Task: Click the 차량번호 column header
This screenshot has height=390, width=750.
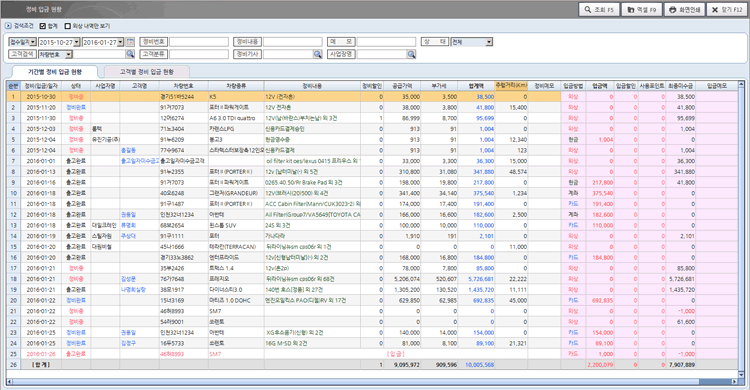Action: coord(184,86)
